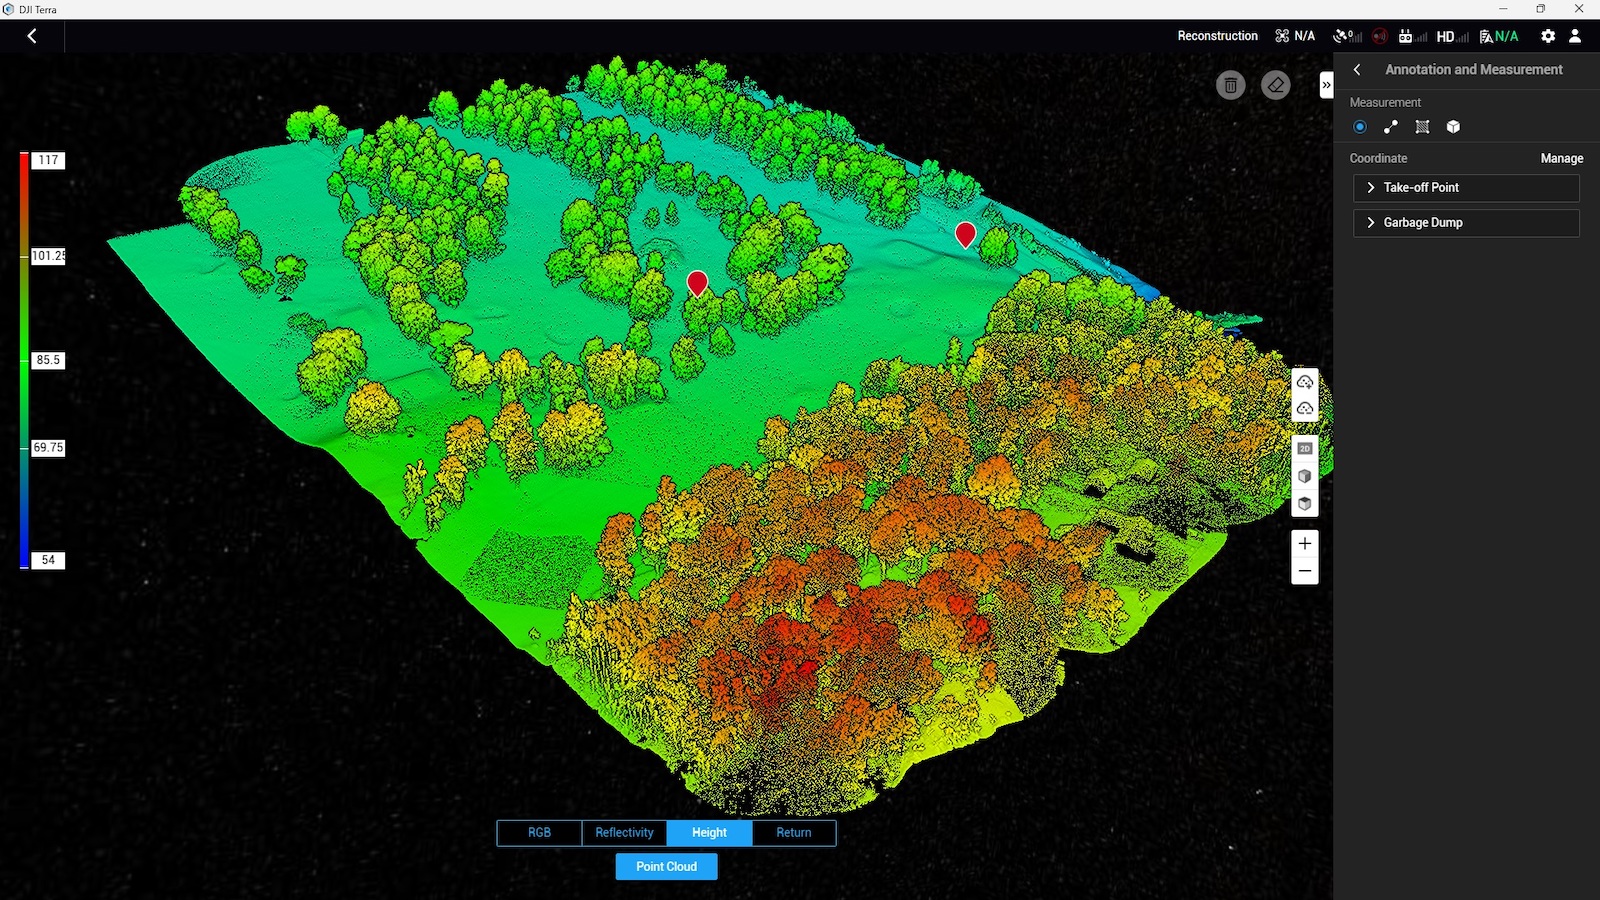Switch display mode to Reflectivity

click(x=624, y=833)
